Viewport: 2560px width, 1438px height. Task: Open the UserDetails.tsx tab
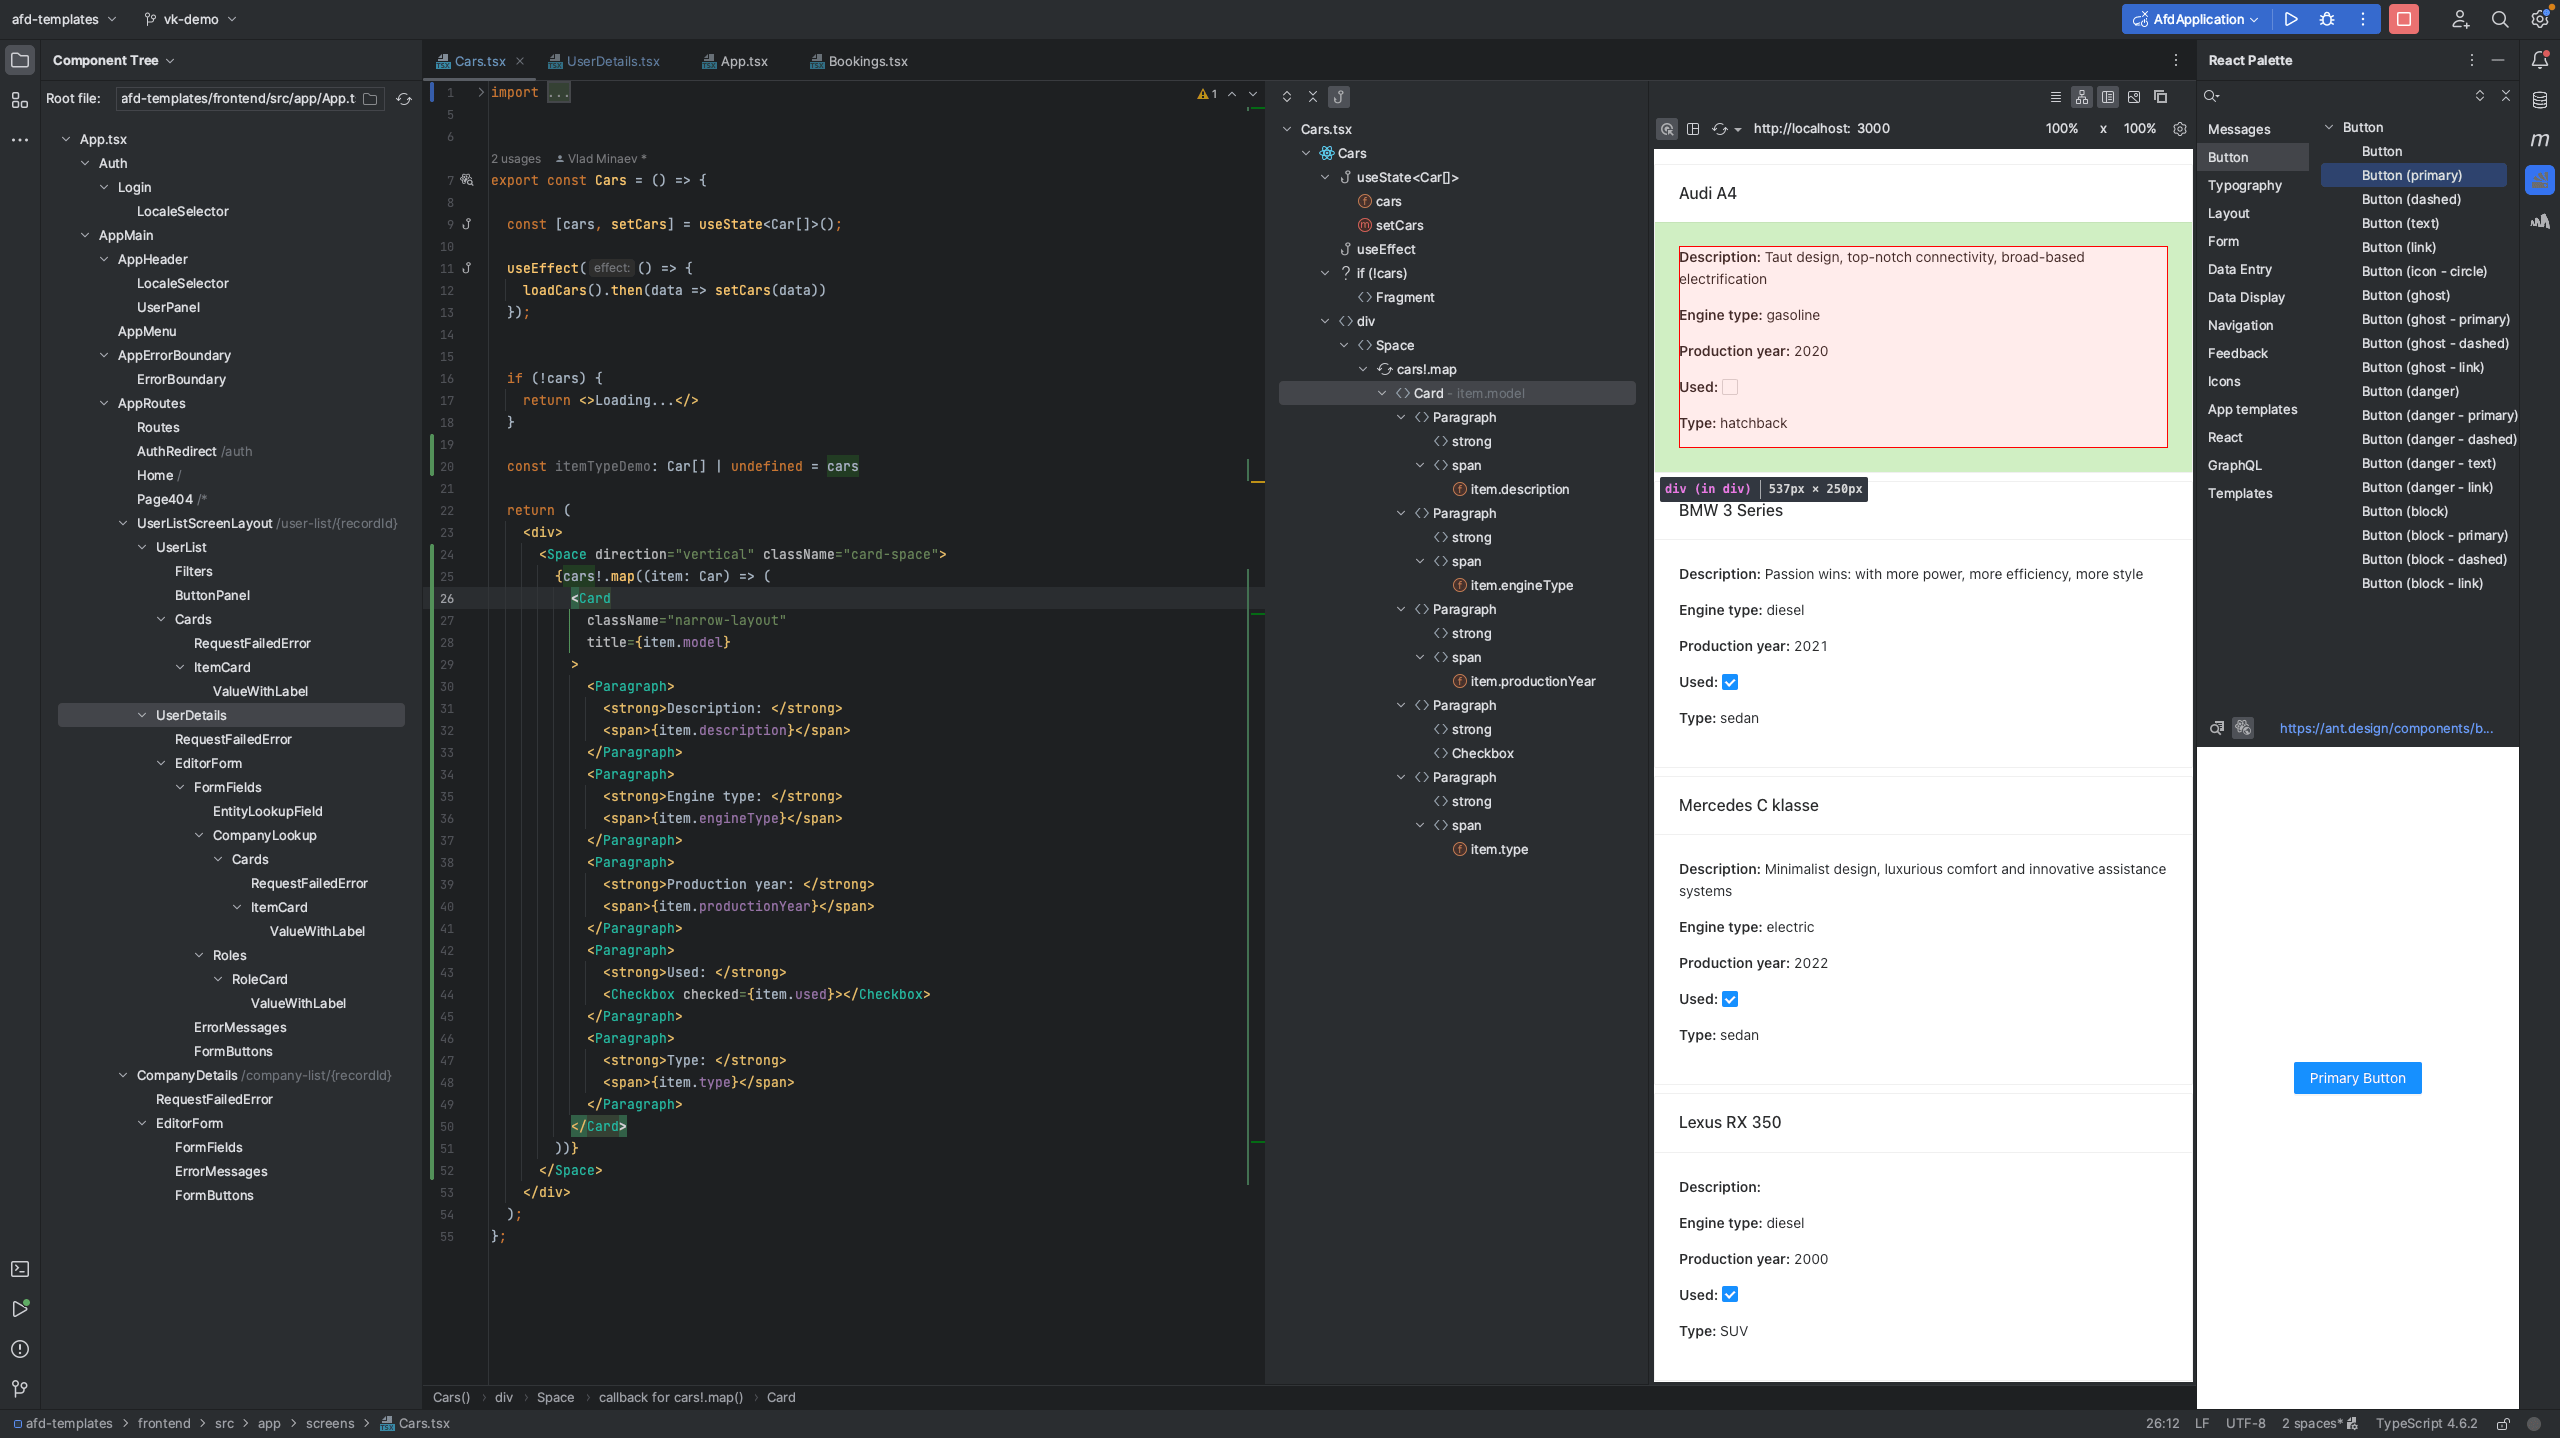coord(611,61)
